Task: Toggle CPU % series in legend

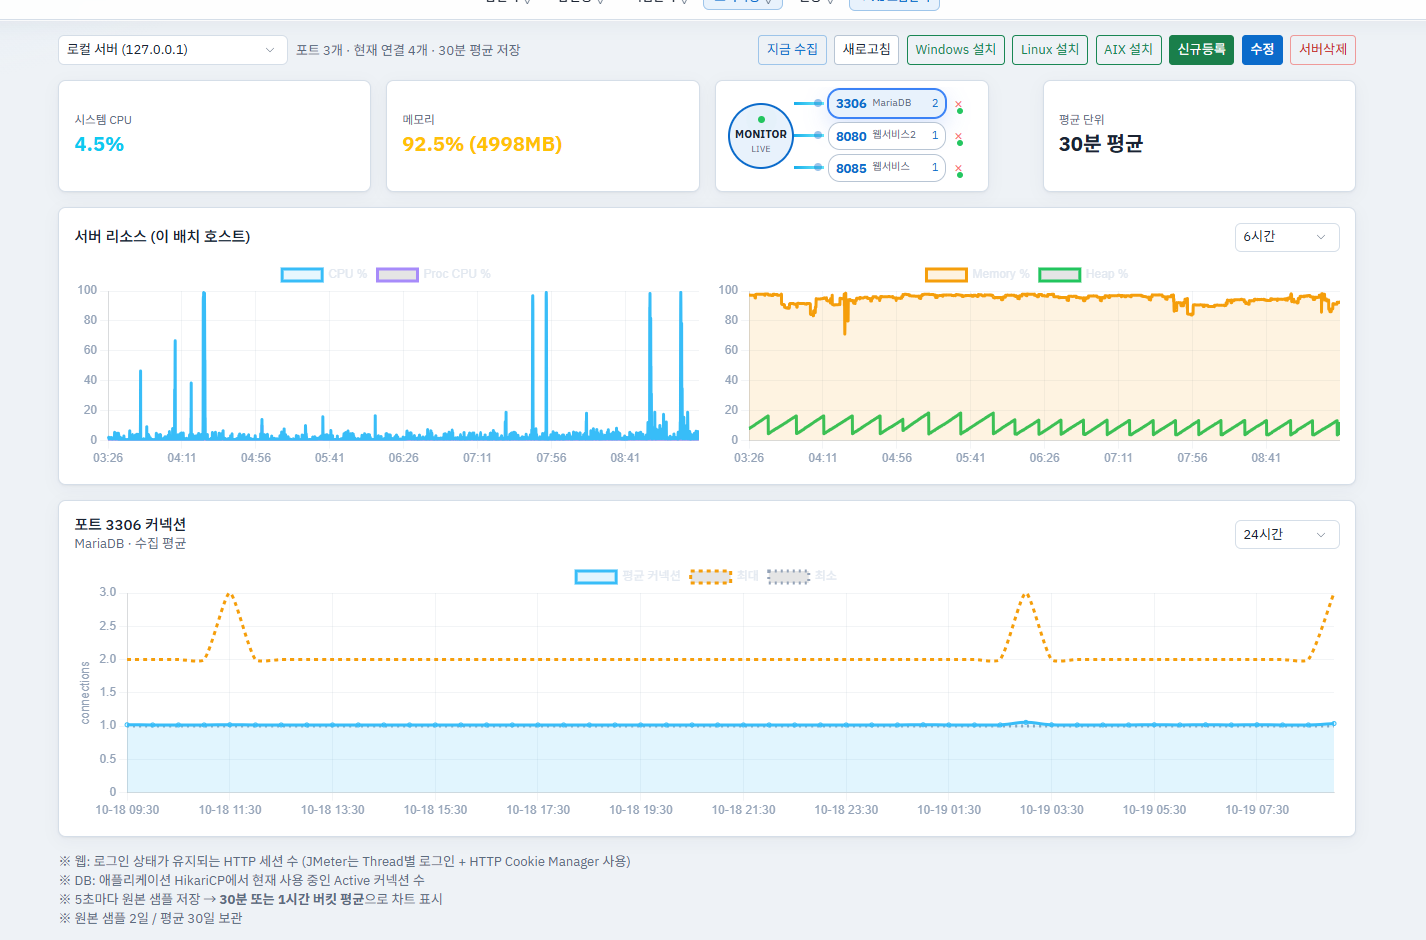Action: tap(324, 274)
